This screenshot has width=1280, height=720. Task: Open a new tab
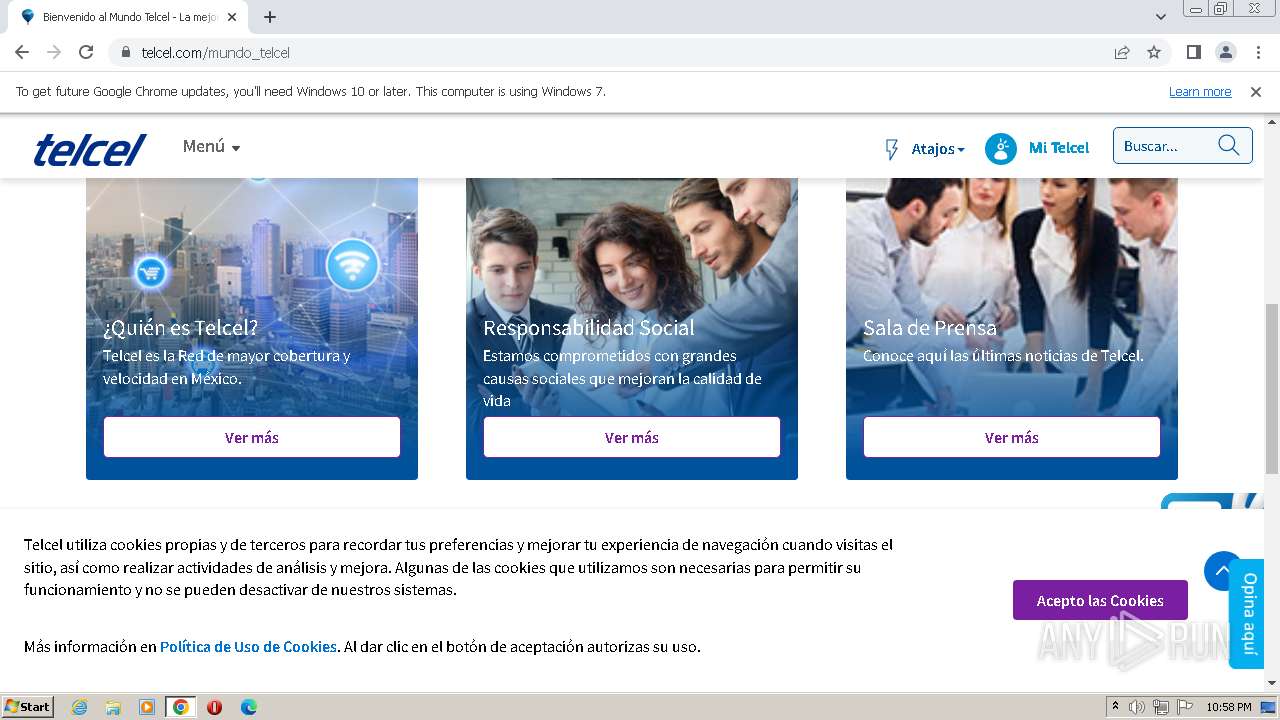pos(269,17)
